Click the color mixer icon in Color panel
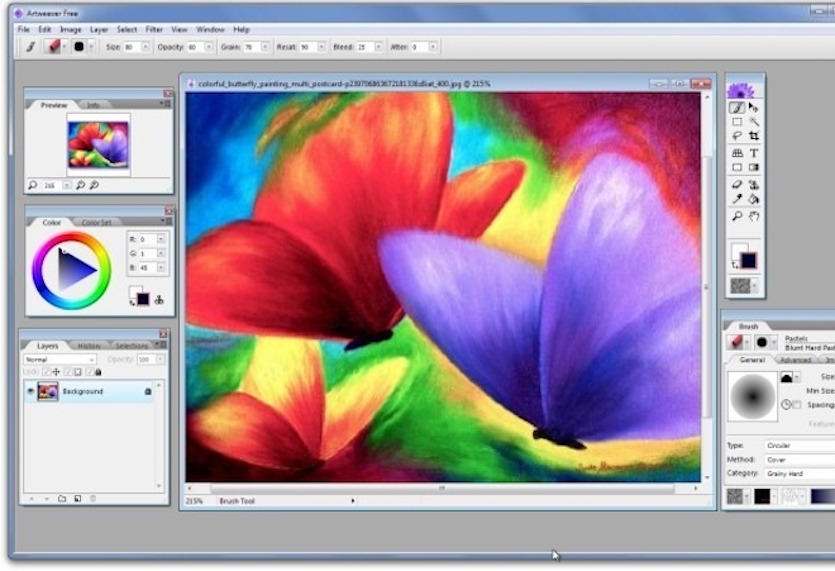 tap(159, 300)
